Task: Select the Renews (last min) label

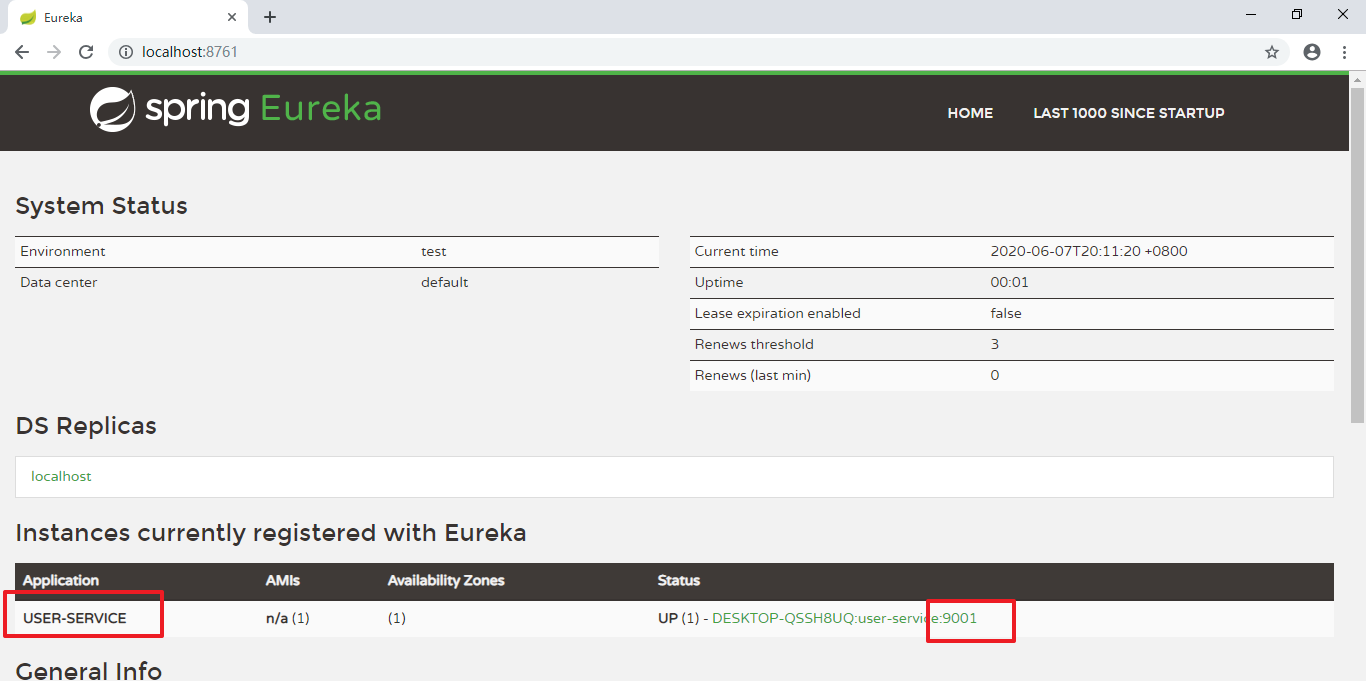Action: tap(753, 375)
